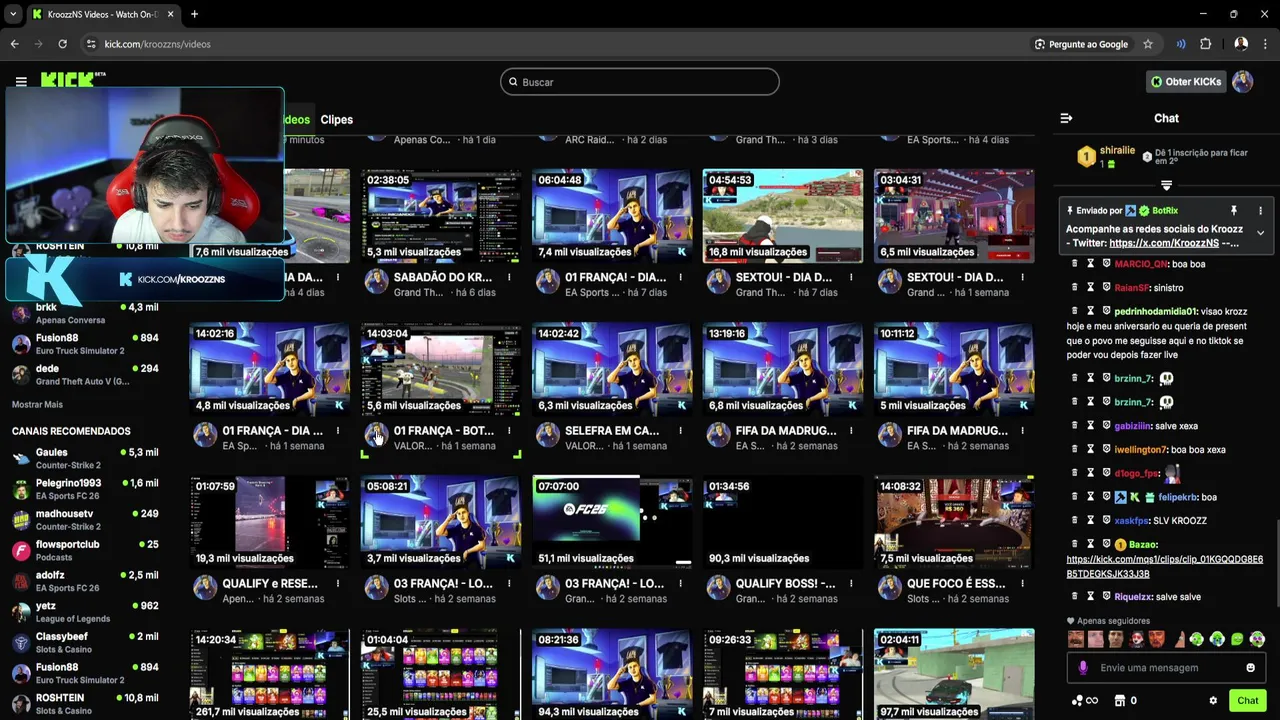1280x720 pixels.
Task: Open options menu for QUE FOCO É ESS... video
Action: [1022, 584]
